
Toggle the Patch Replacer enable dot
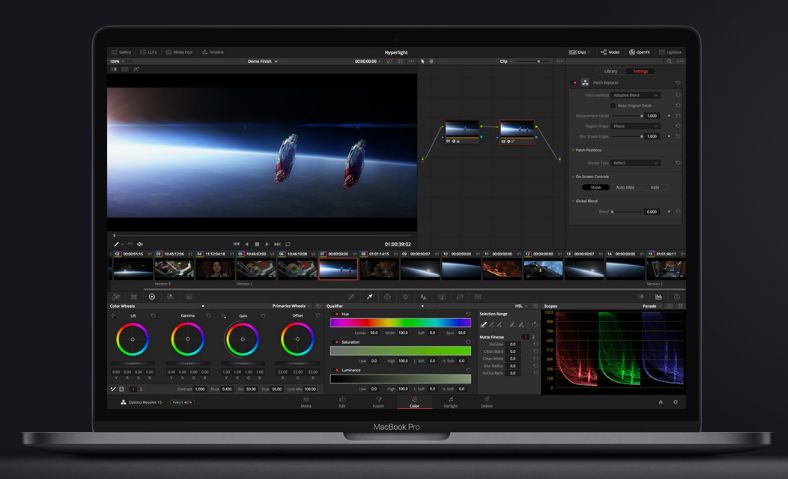575,83
